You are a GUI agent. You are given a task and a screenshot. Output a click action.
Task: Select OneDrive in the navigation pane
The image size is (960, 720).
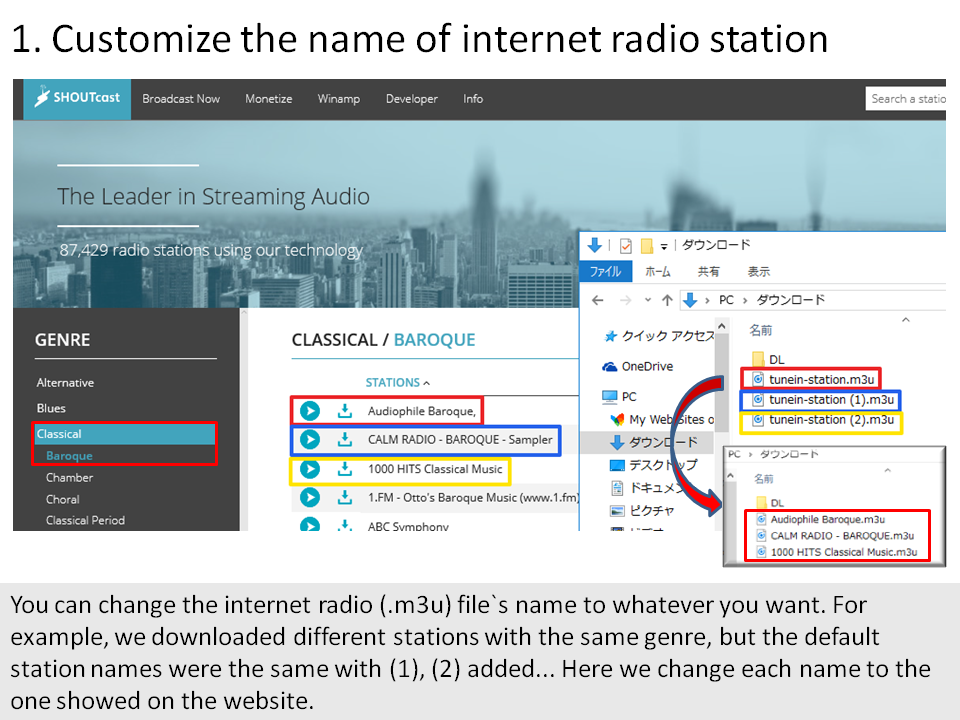click(637, 366)
